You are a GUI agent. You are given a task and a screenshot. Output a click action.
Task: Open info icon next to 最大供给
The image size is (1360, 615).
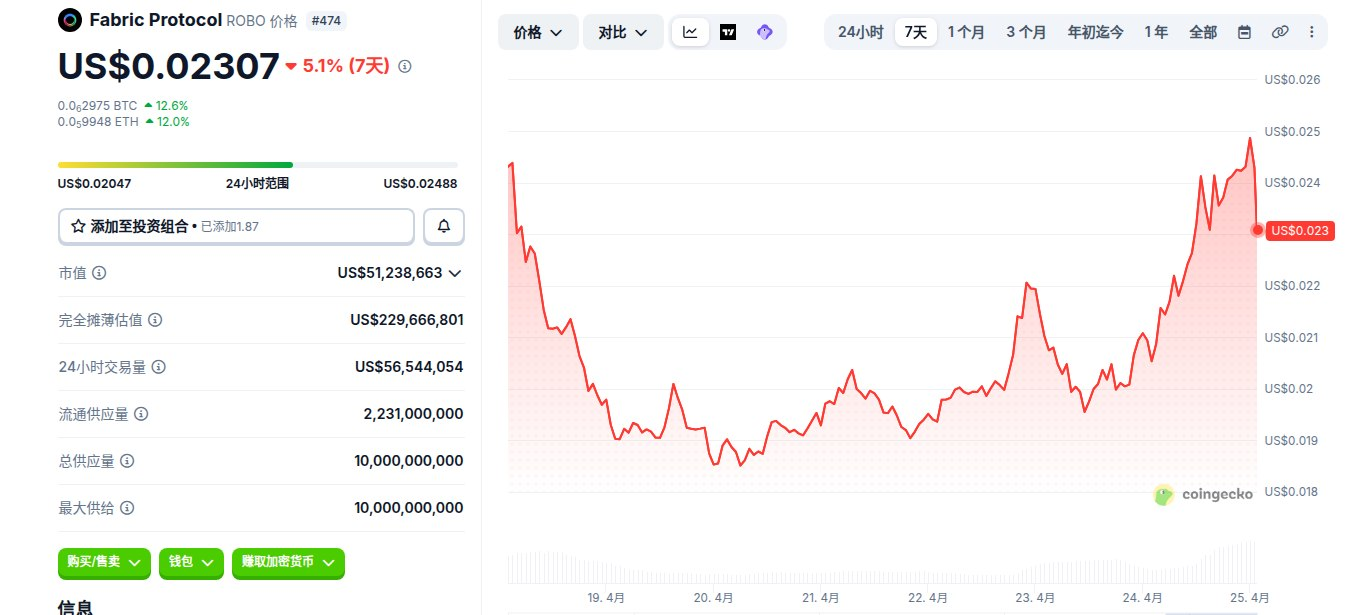127,508
